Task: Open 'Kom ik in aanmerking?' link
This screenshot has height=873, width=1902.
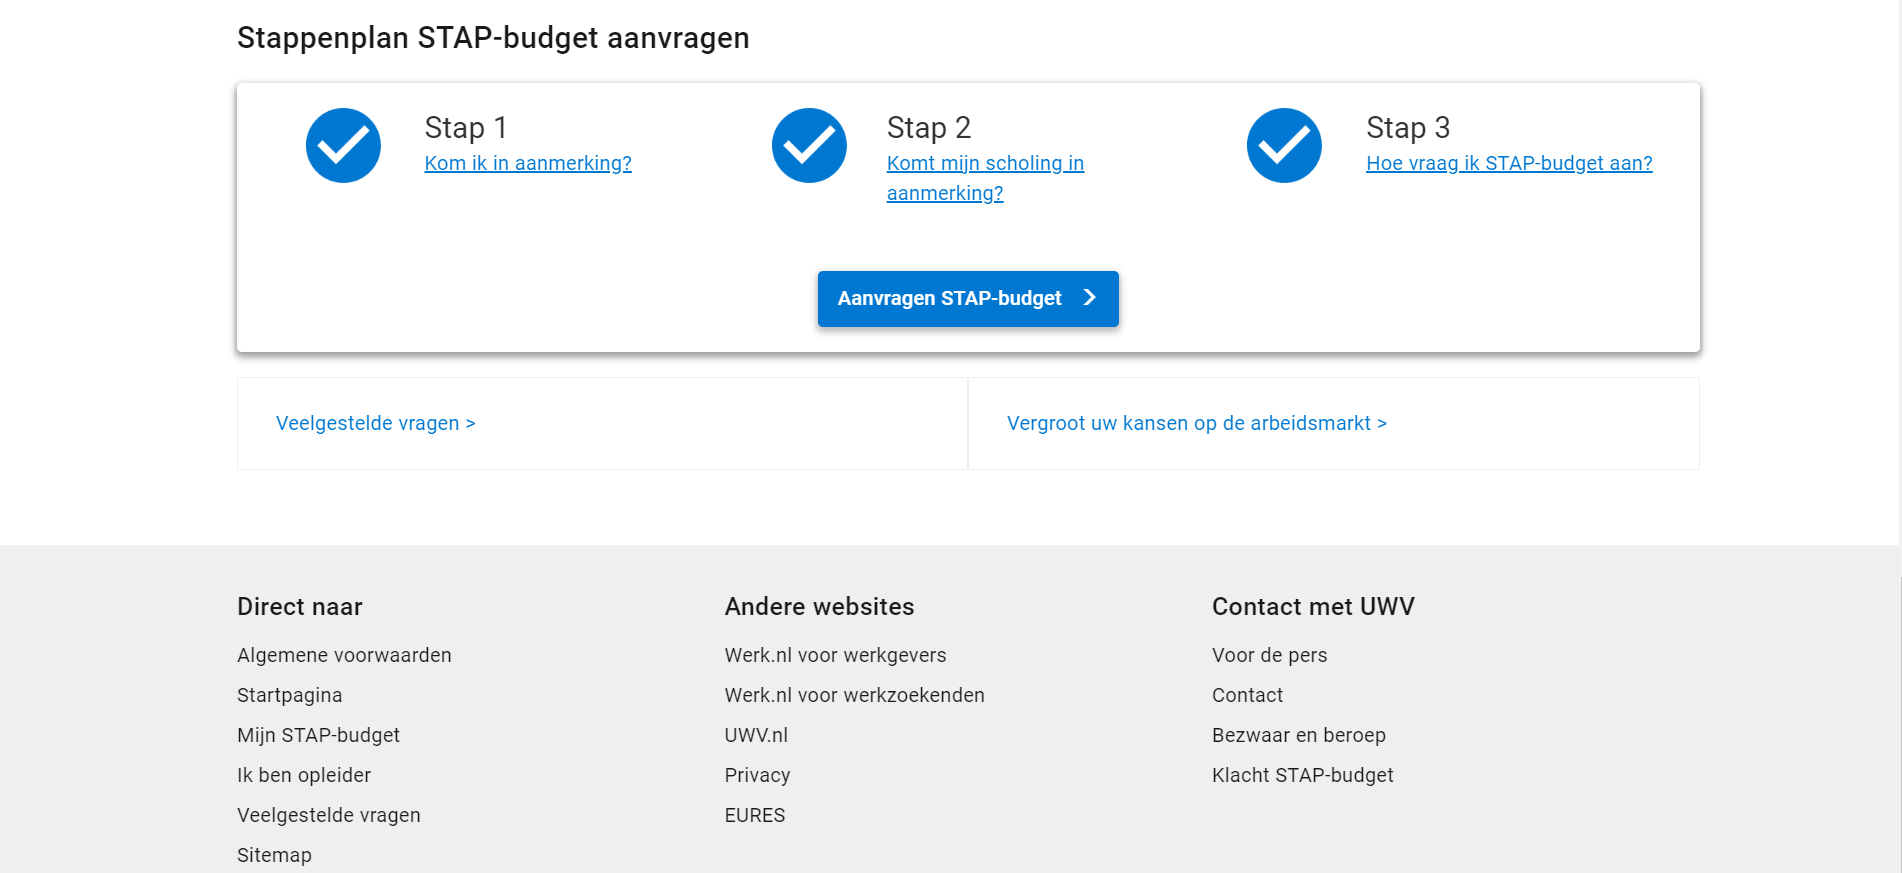Action: point(527,163)
